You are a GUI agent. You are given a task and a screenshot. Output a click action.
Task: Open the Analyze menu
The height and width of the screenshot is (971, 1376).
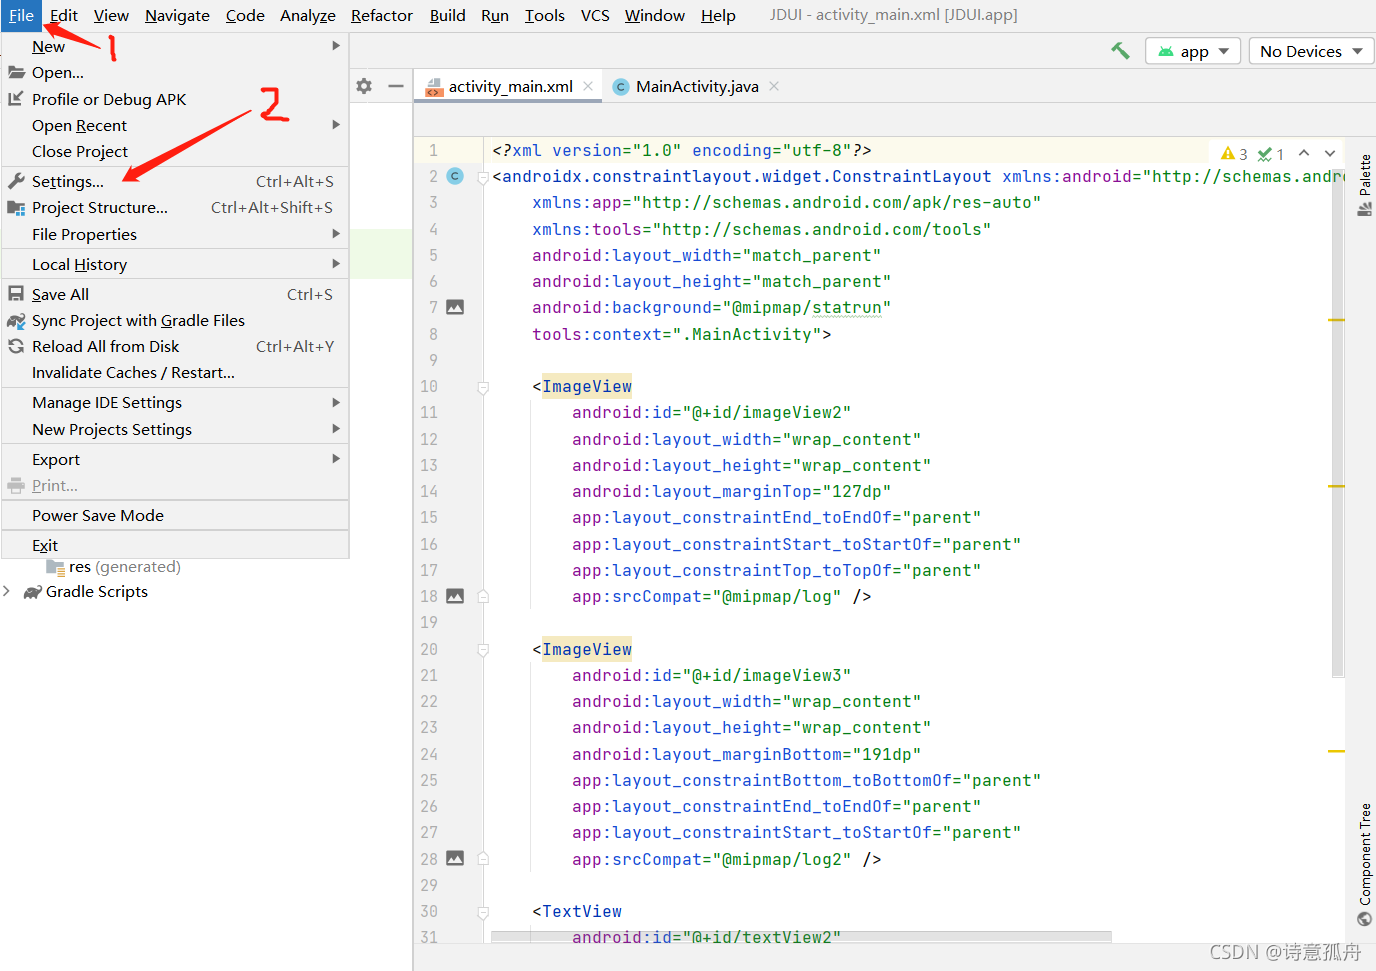pyautogui.click(x=308, y=15)
